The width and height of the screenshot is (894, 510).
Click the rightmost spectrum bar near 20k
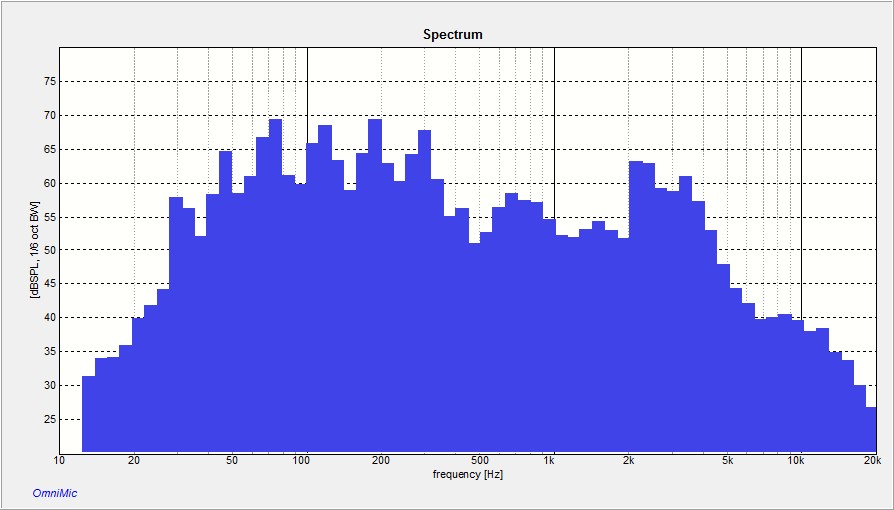(x=871, y=430)
